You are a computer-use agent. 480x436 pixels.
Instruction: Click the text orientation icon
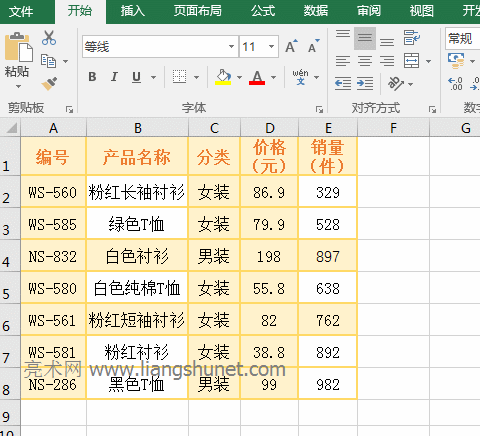point(396,83)
